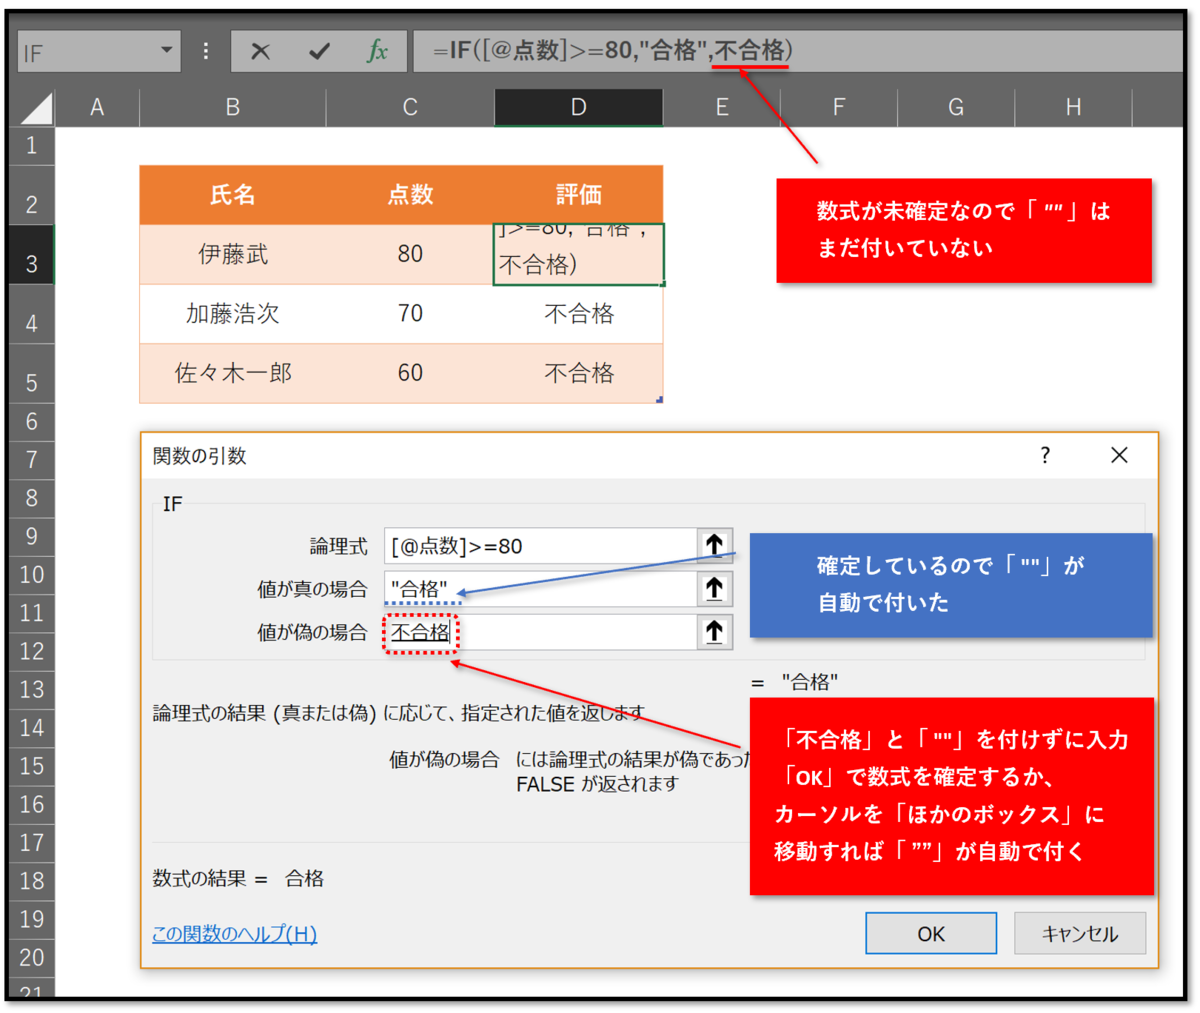Collapse the 値が真の場合 field with its arrow icon
The height and width of the screenshot is (1013, 1200).
click(x=714, y=589)
